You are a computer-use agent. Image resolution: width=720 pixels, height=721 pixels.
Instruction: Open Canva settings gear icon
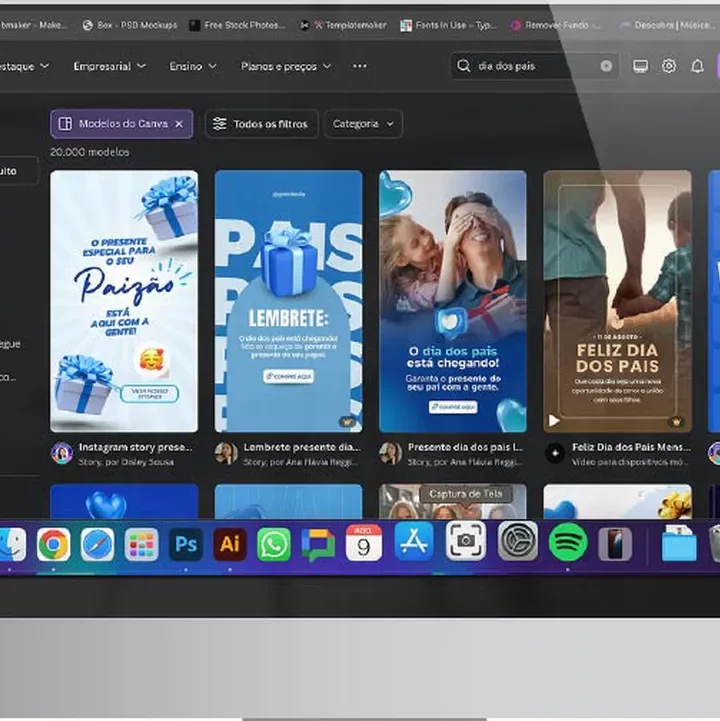[669, 66]
